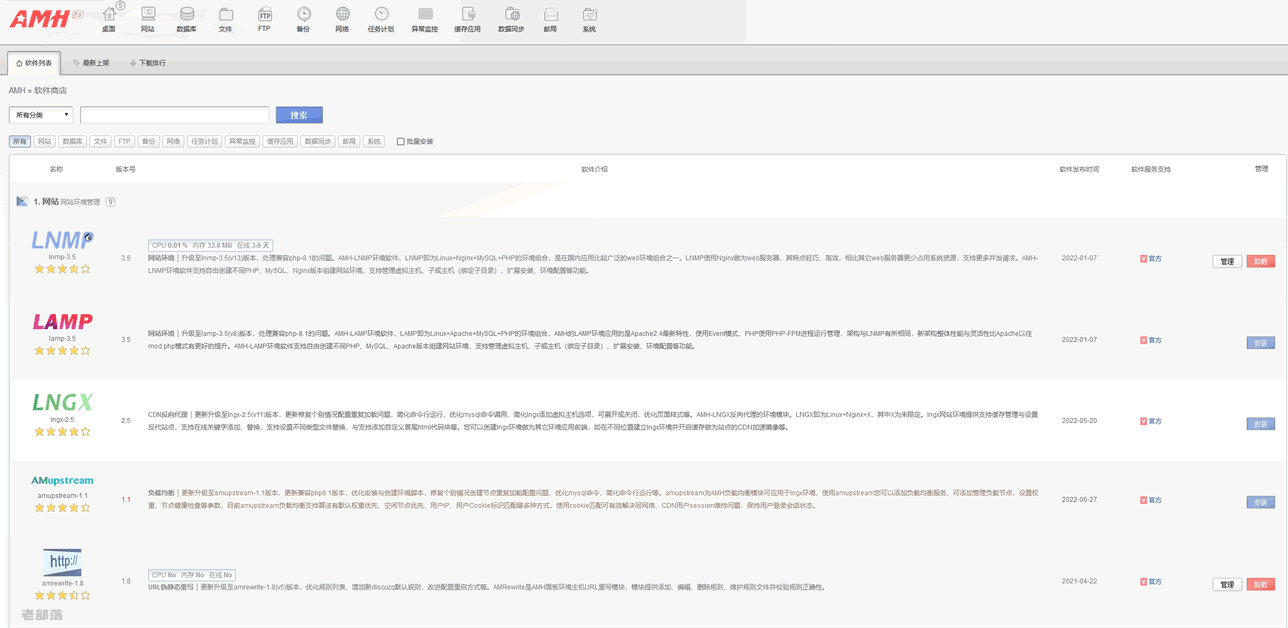Select the 网络 filter tag
The image size is (1288, 628).
174,142
